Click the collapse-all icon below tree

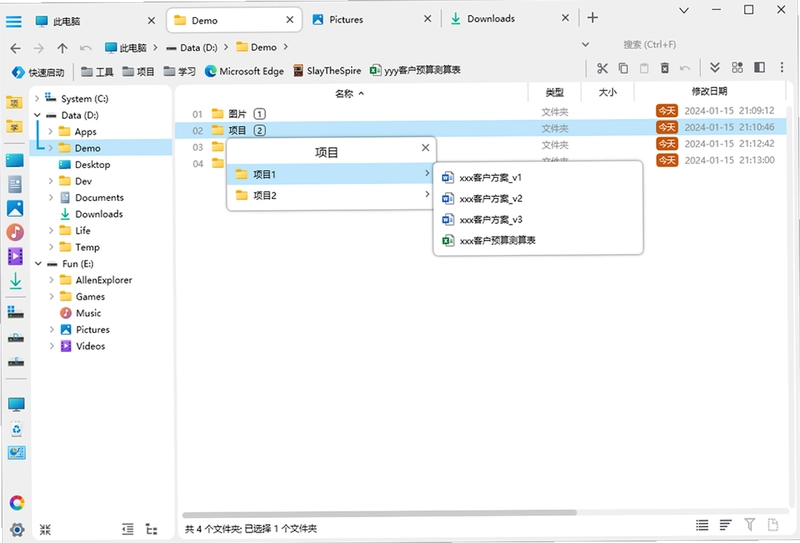[45, 529]
